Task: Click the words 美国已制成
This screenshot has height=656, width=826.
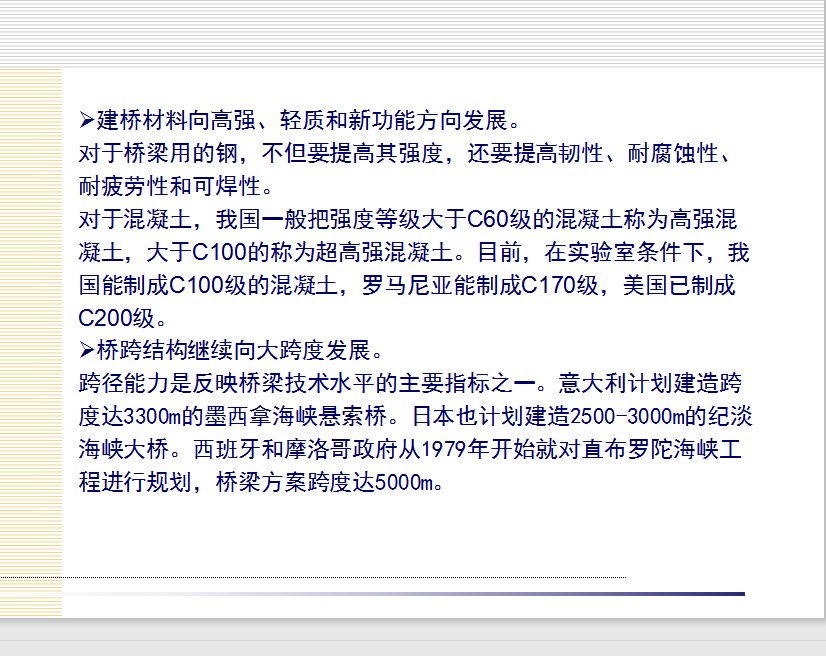Action: pyautogui.click(x=679, y=285)
